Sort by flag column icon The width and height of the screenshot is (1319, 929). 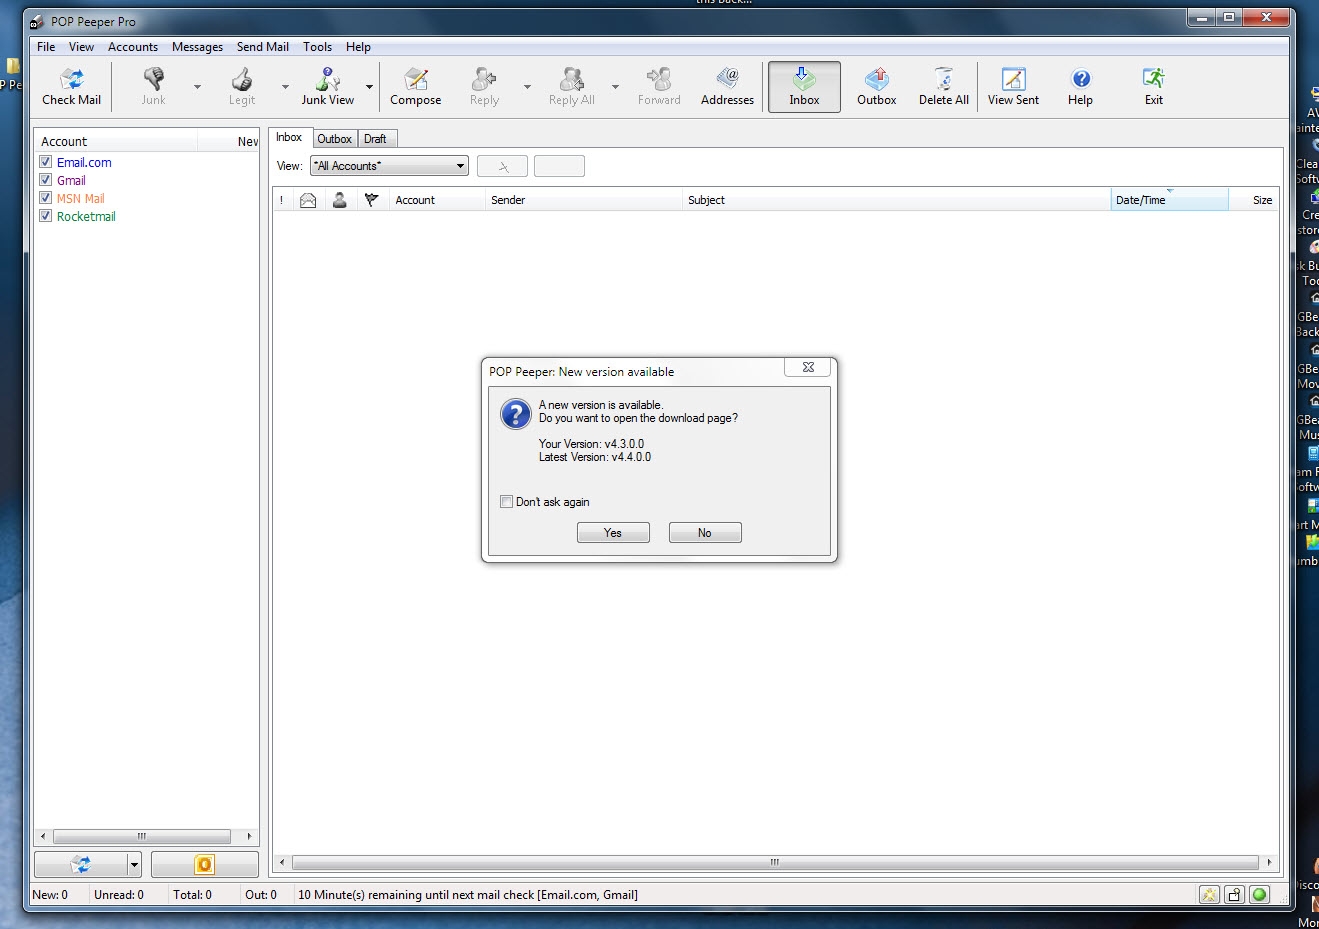(x=372, y=200)
